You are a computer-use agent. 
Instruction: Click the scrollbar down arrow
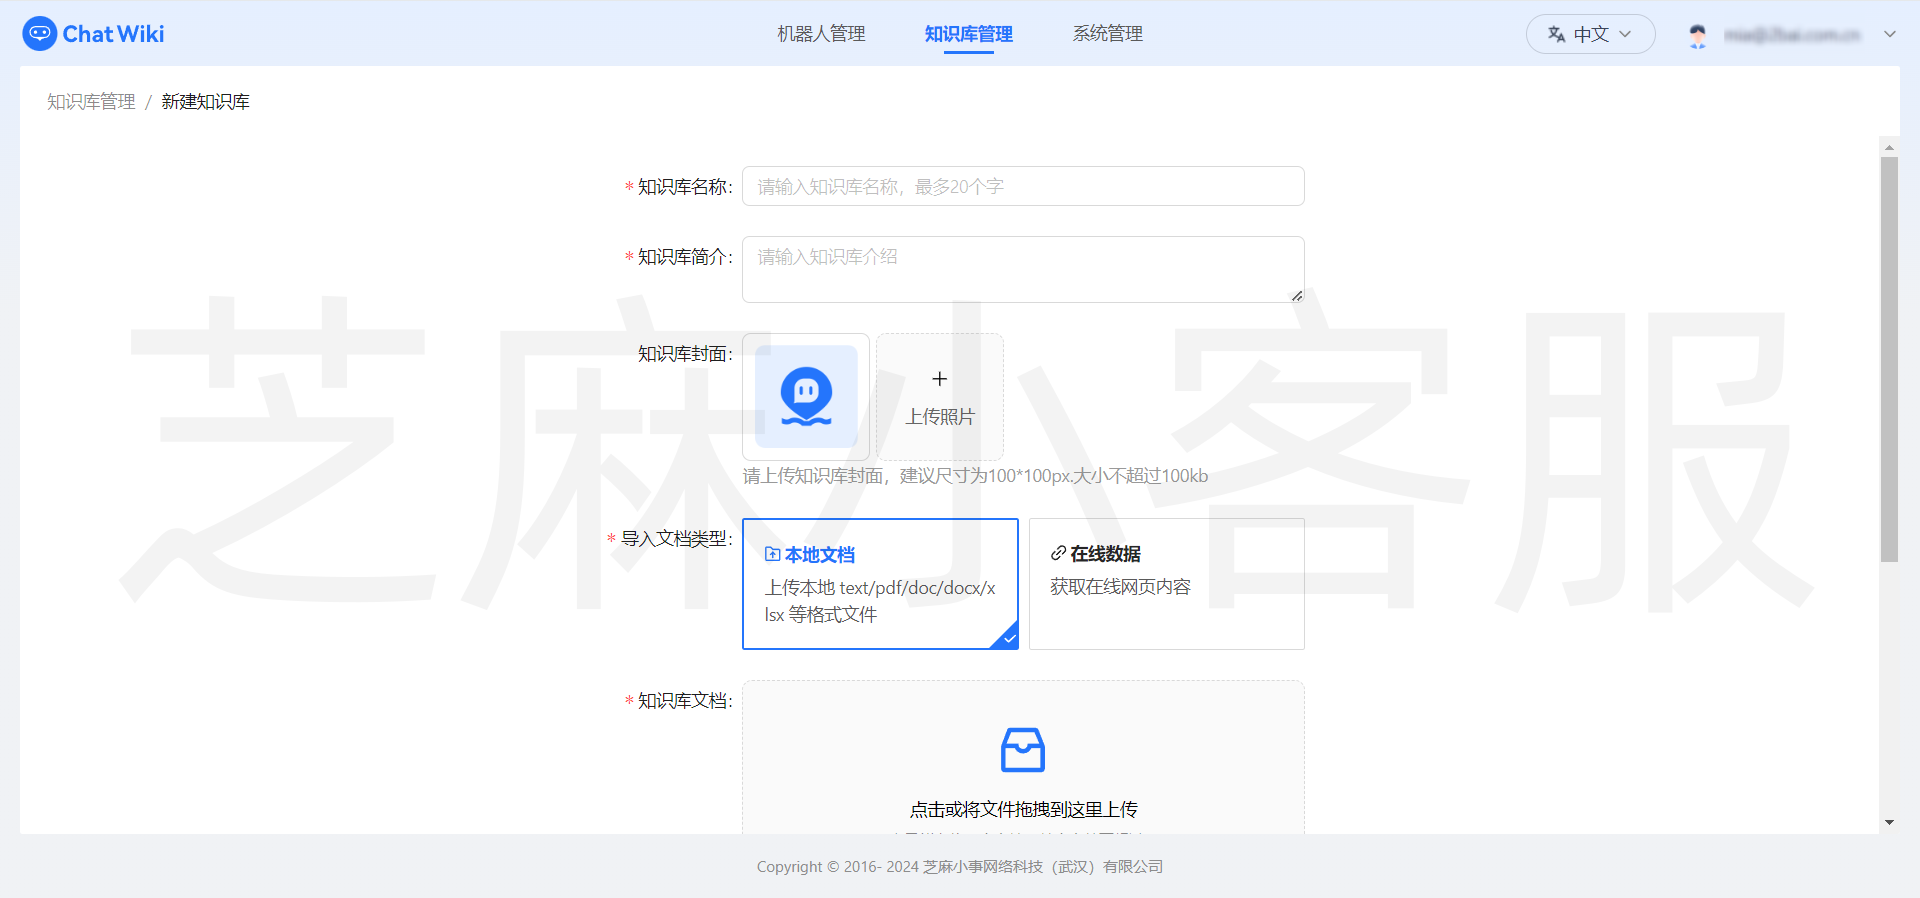tap(1889, 823)
